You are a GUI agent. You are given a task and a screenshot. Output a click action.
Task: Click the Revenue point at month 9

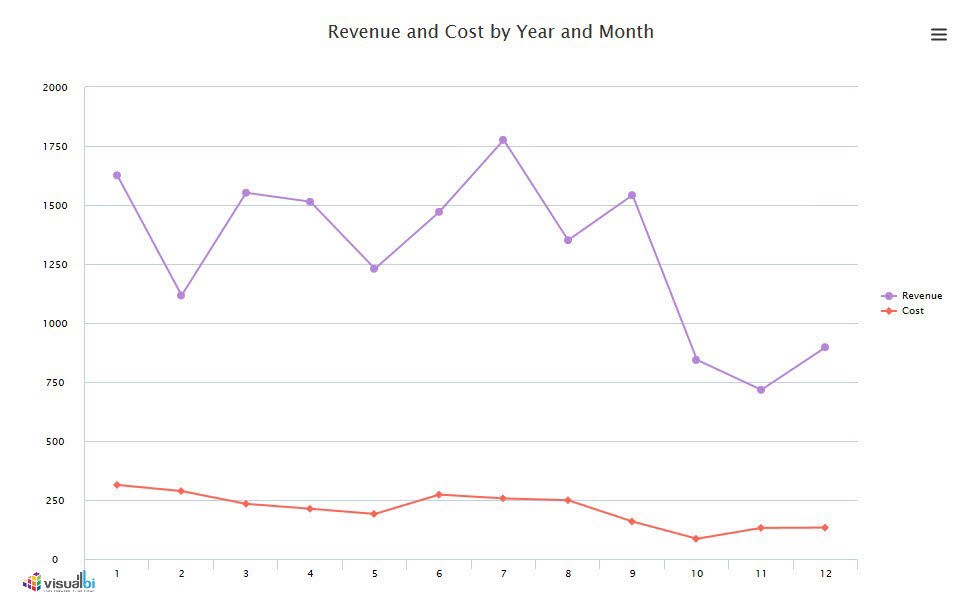pyautogui.click(x=632, y=195)
